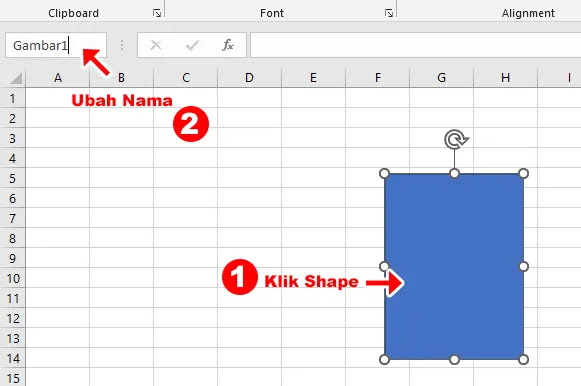Image resolution: width=581 pixels, height=386 pixels.
Task: Select column C header
Action: point(186,78)
